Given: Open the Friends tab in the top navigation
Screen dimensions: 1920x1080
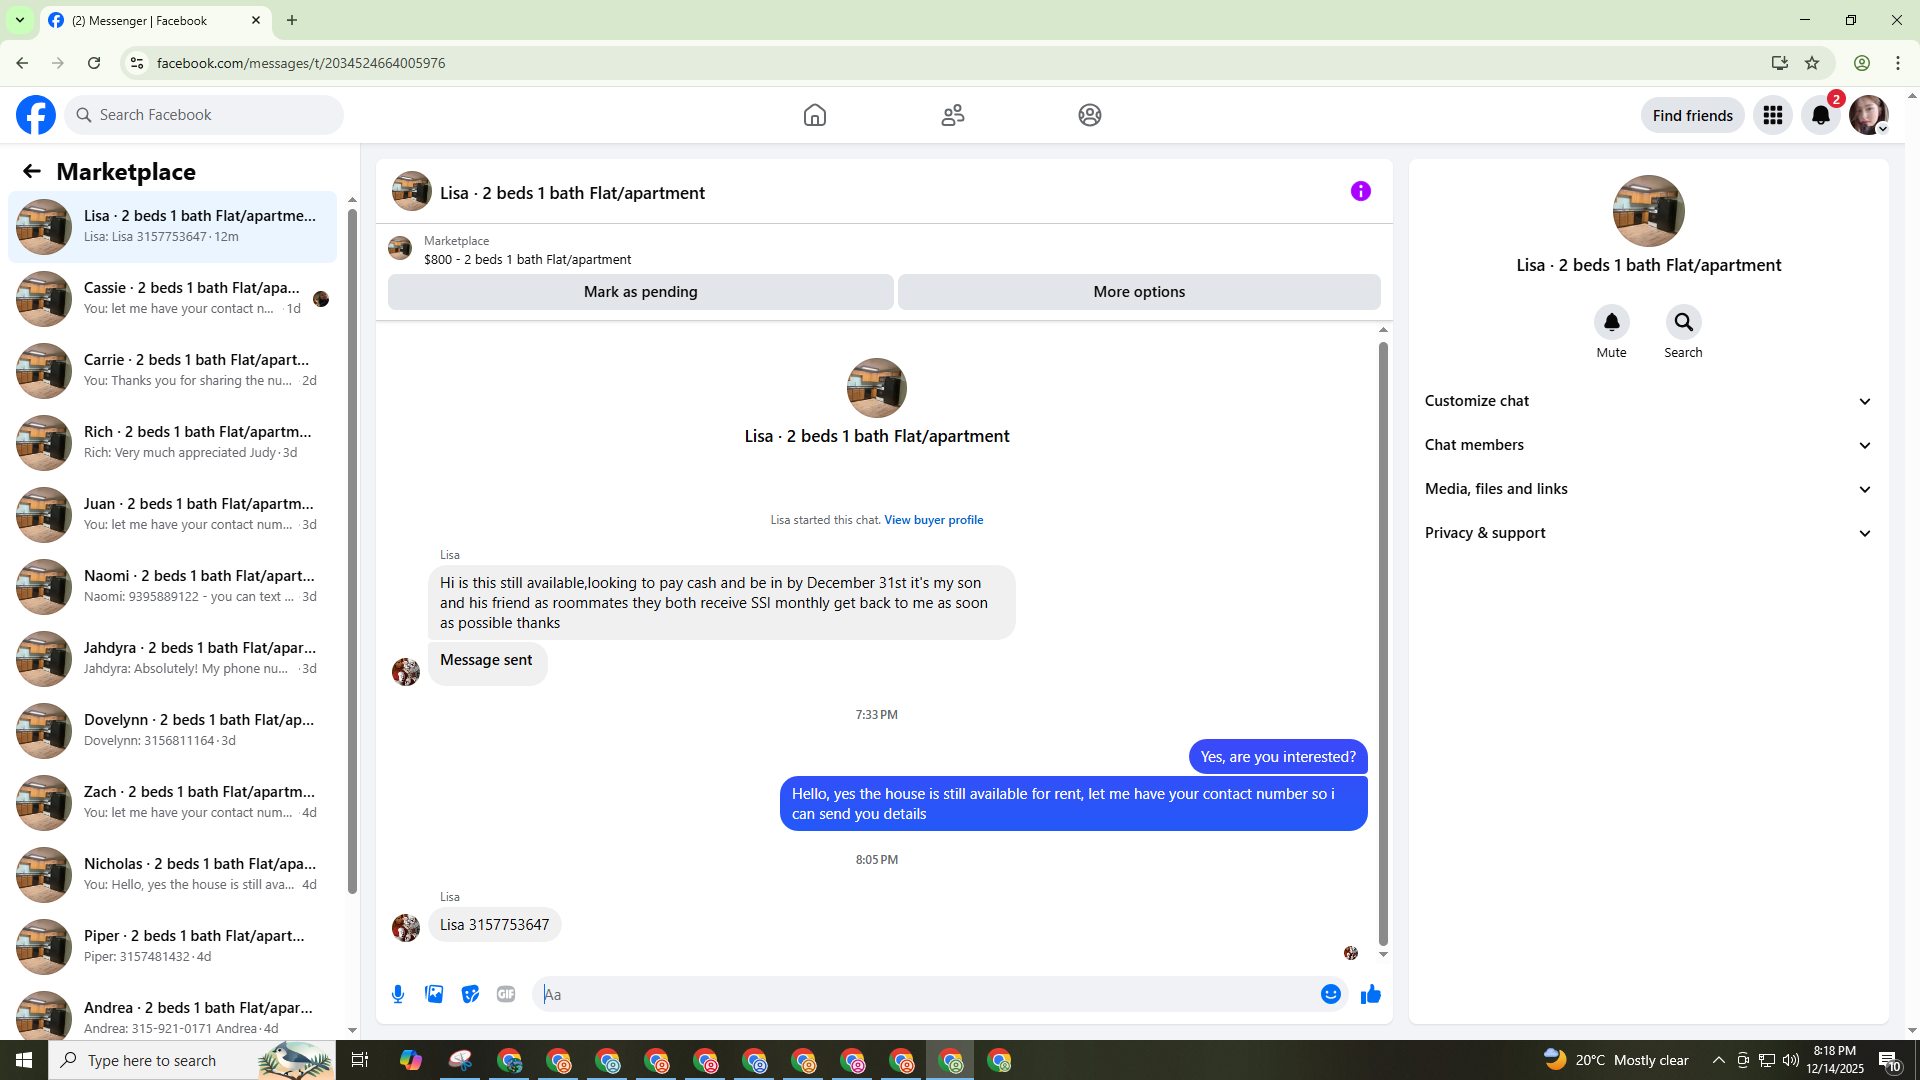Looking at the screenshot, I should pyautogui.click(x=952, y=115).
